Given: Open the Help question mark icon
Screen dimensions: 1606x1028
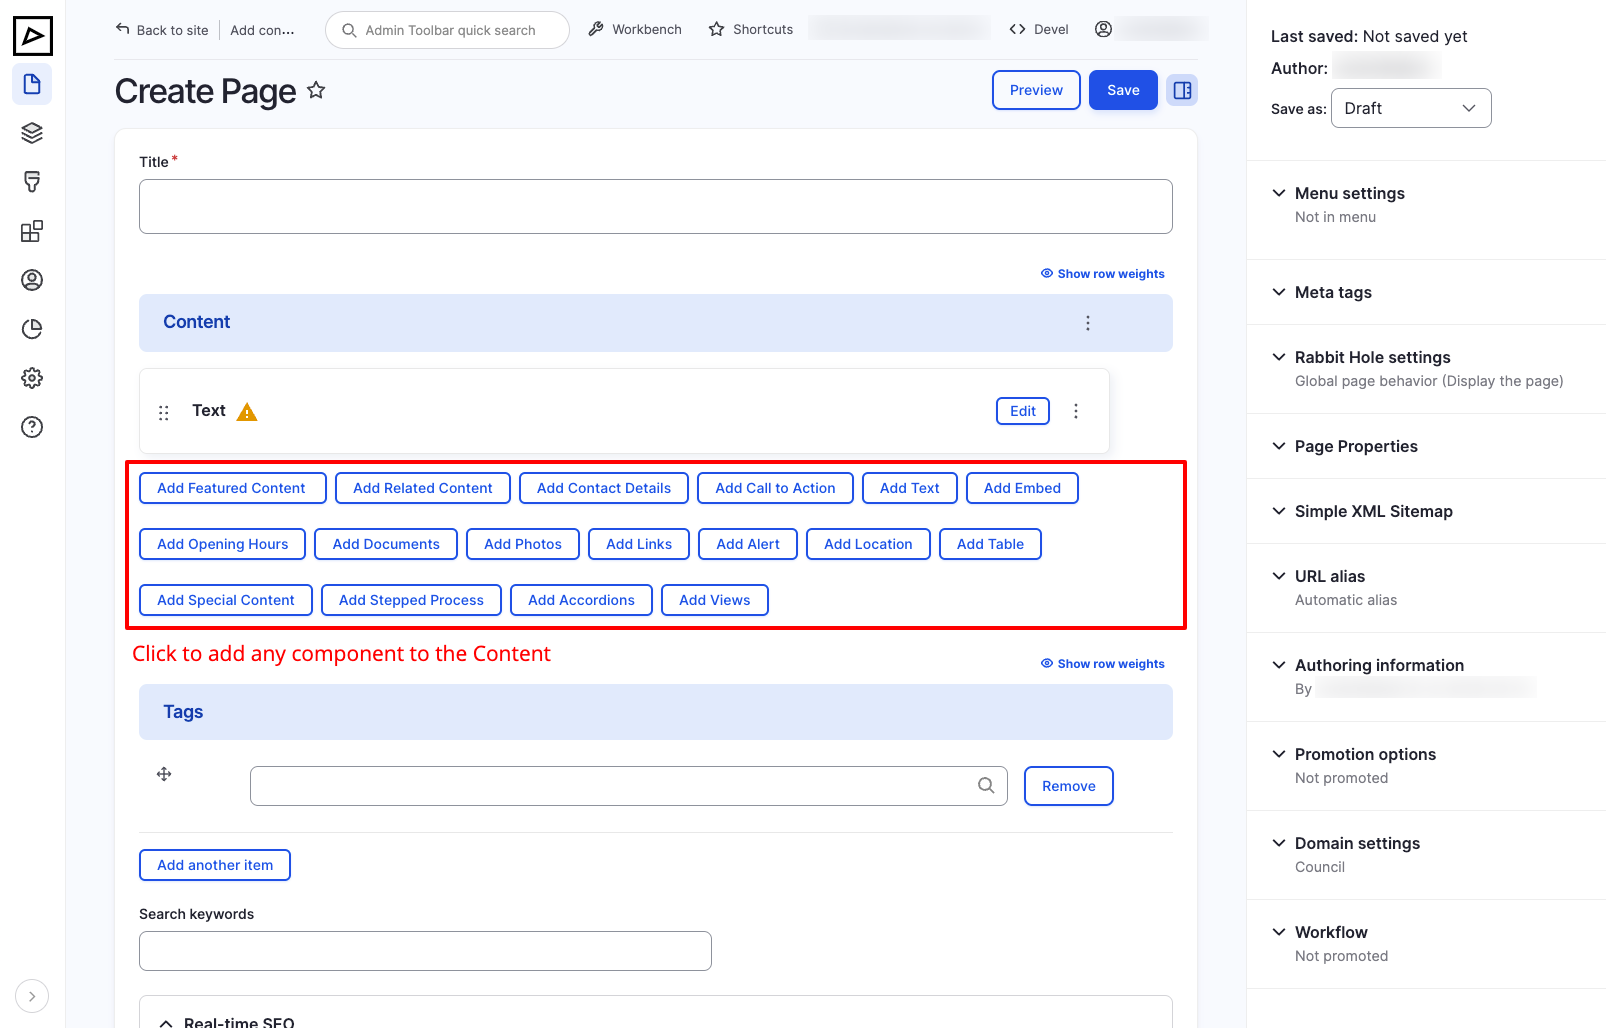Looking at the screenshot, I should [x=32, y=427].
